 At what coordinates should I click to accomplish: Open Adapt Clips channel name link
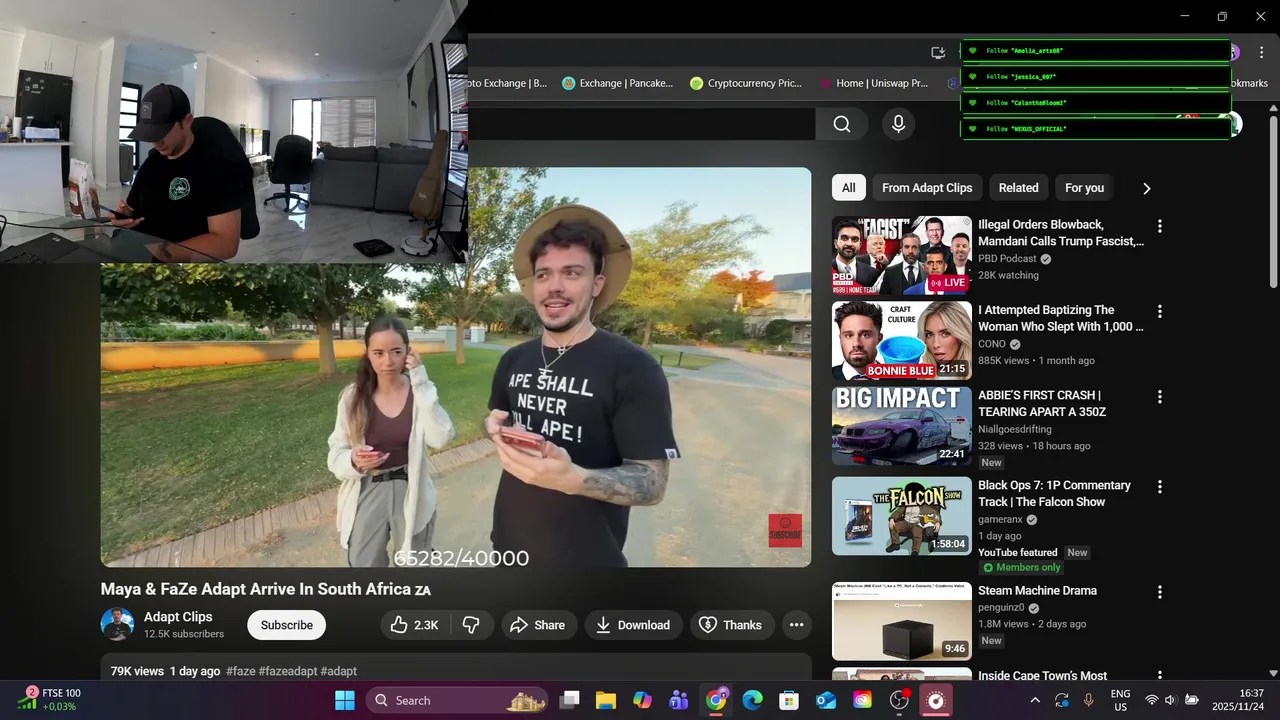178,617
